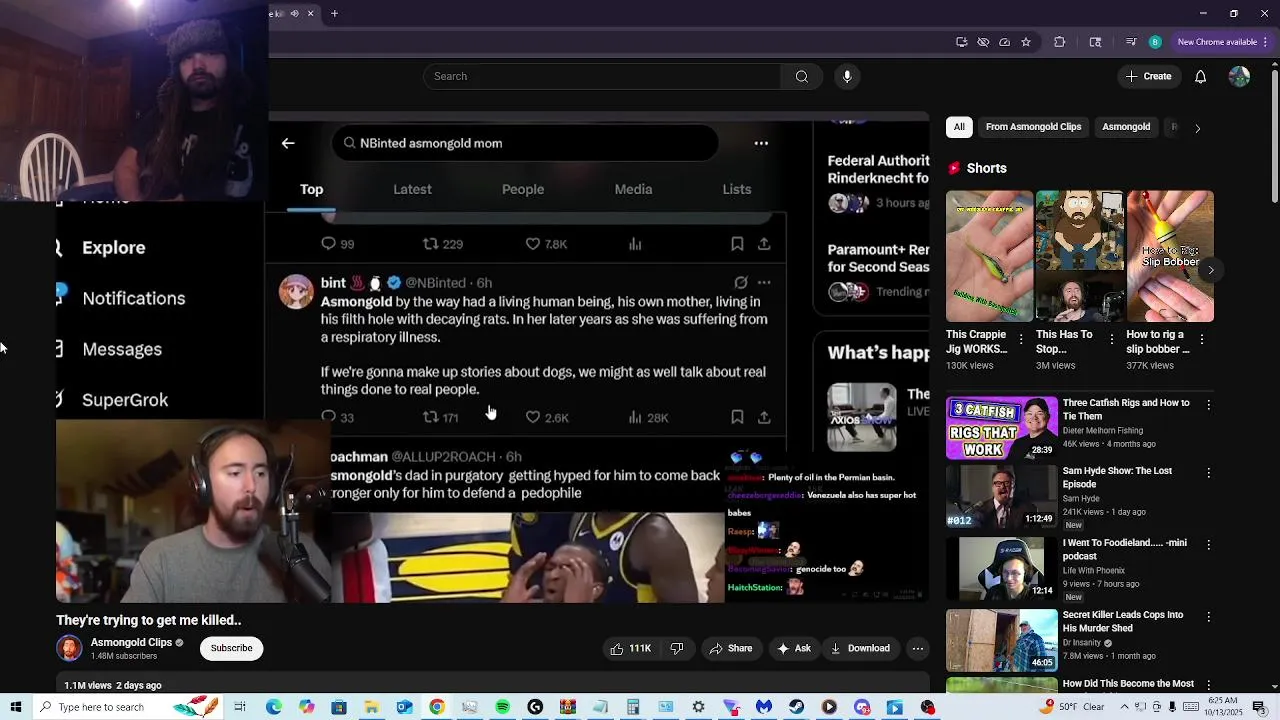Viewport: 1280px width, 720px height.
Task: Open Sam Hyde Show: The Lost Episode
Action: point(1117,477)
